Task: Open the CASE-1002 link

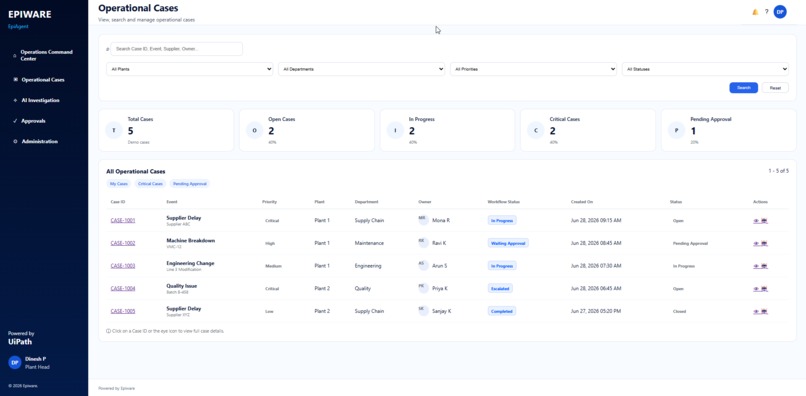Action: pos(123,243)
